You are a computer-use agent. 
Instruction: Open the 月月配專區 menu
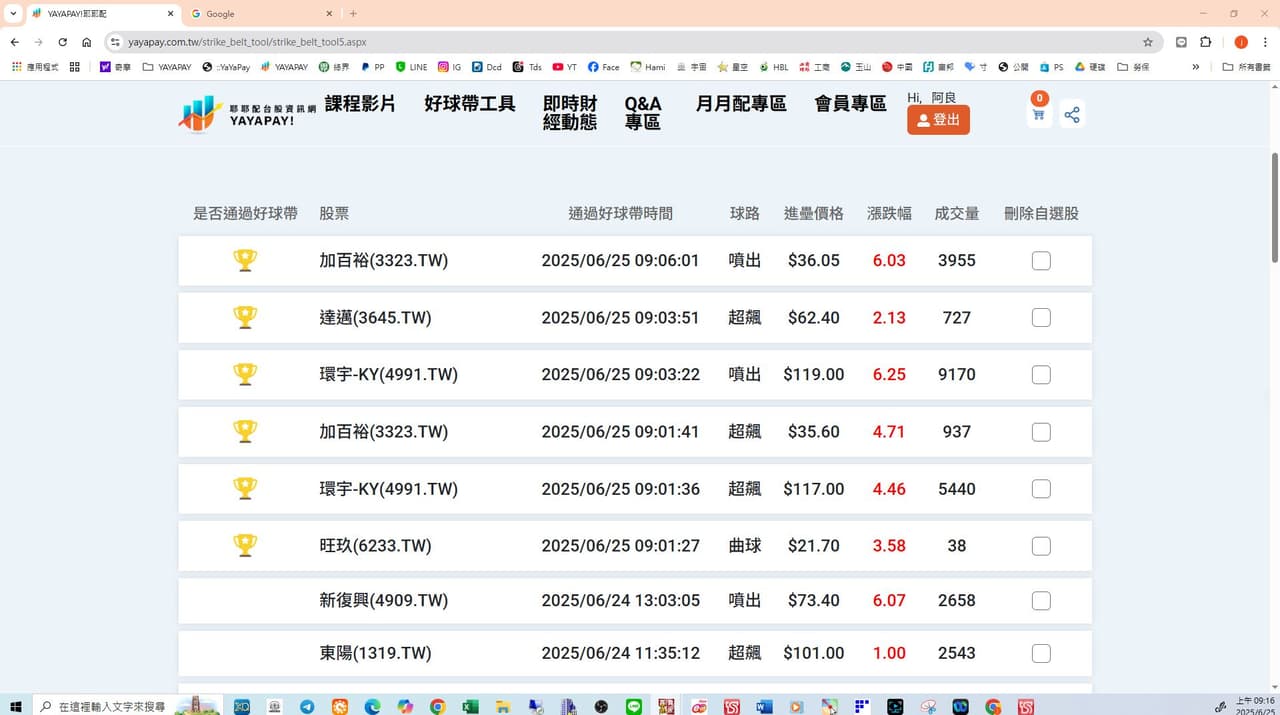point(741,104)
